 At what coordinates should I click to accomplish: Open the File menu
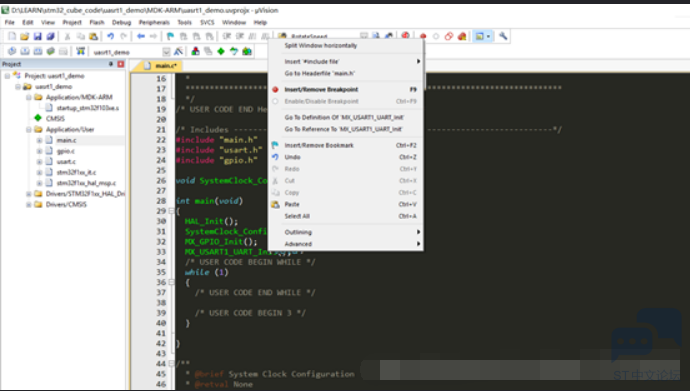point(9,22)
